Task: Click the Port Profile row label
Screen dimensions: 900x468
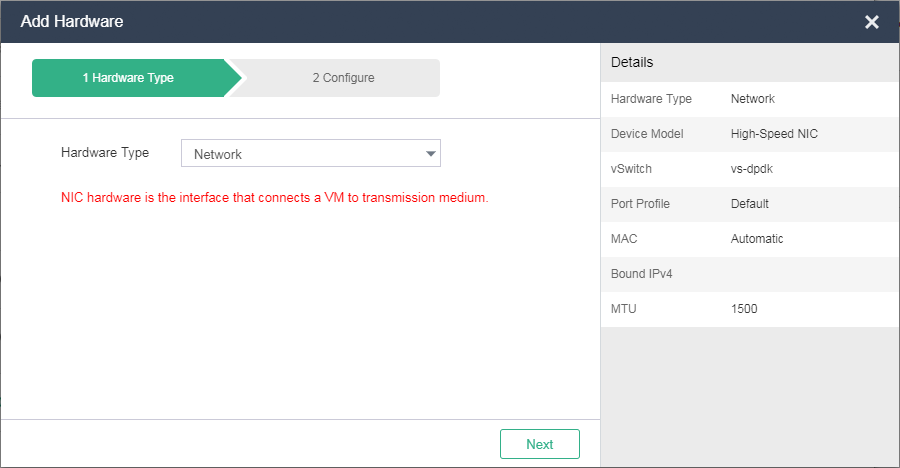Action: coord(640,204)
